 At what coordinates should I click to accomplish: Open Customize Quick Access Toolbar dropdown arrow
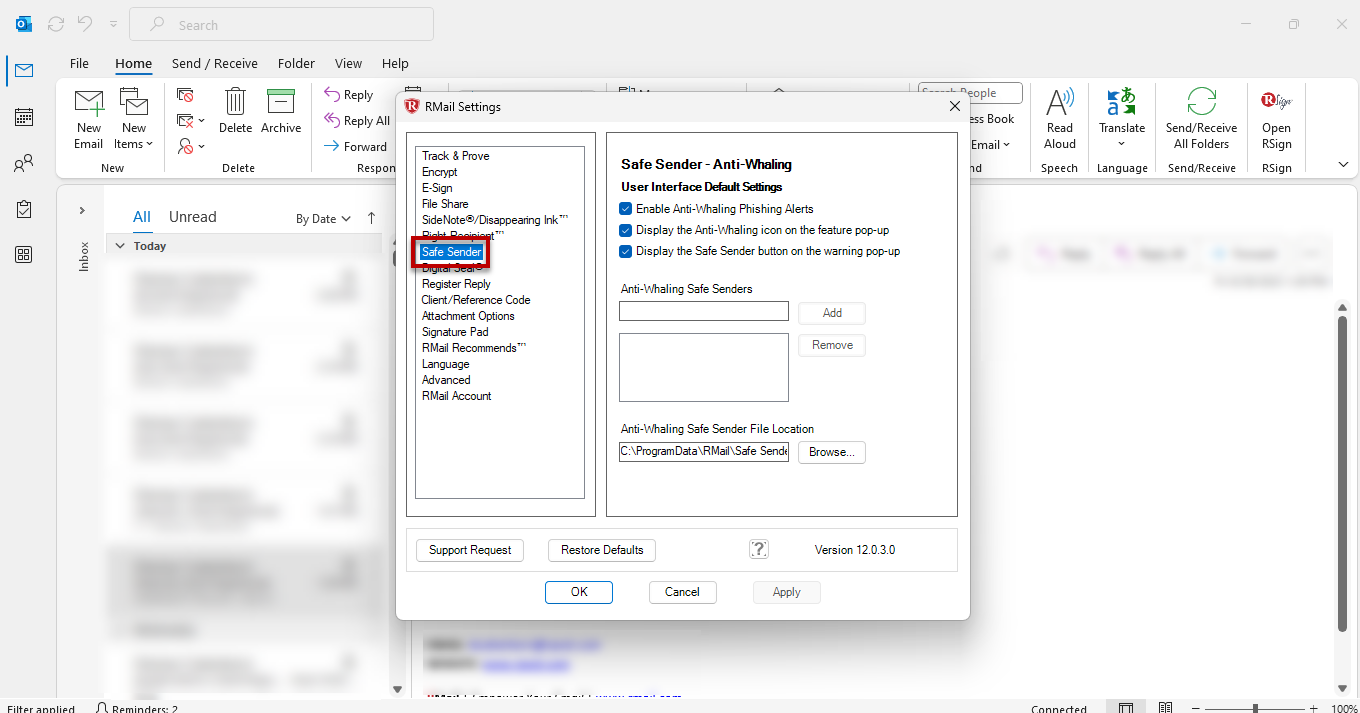coord(113,24)
